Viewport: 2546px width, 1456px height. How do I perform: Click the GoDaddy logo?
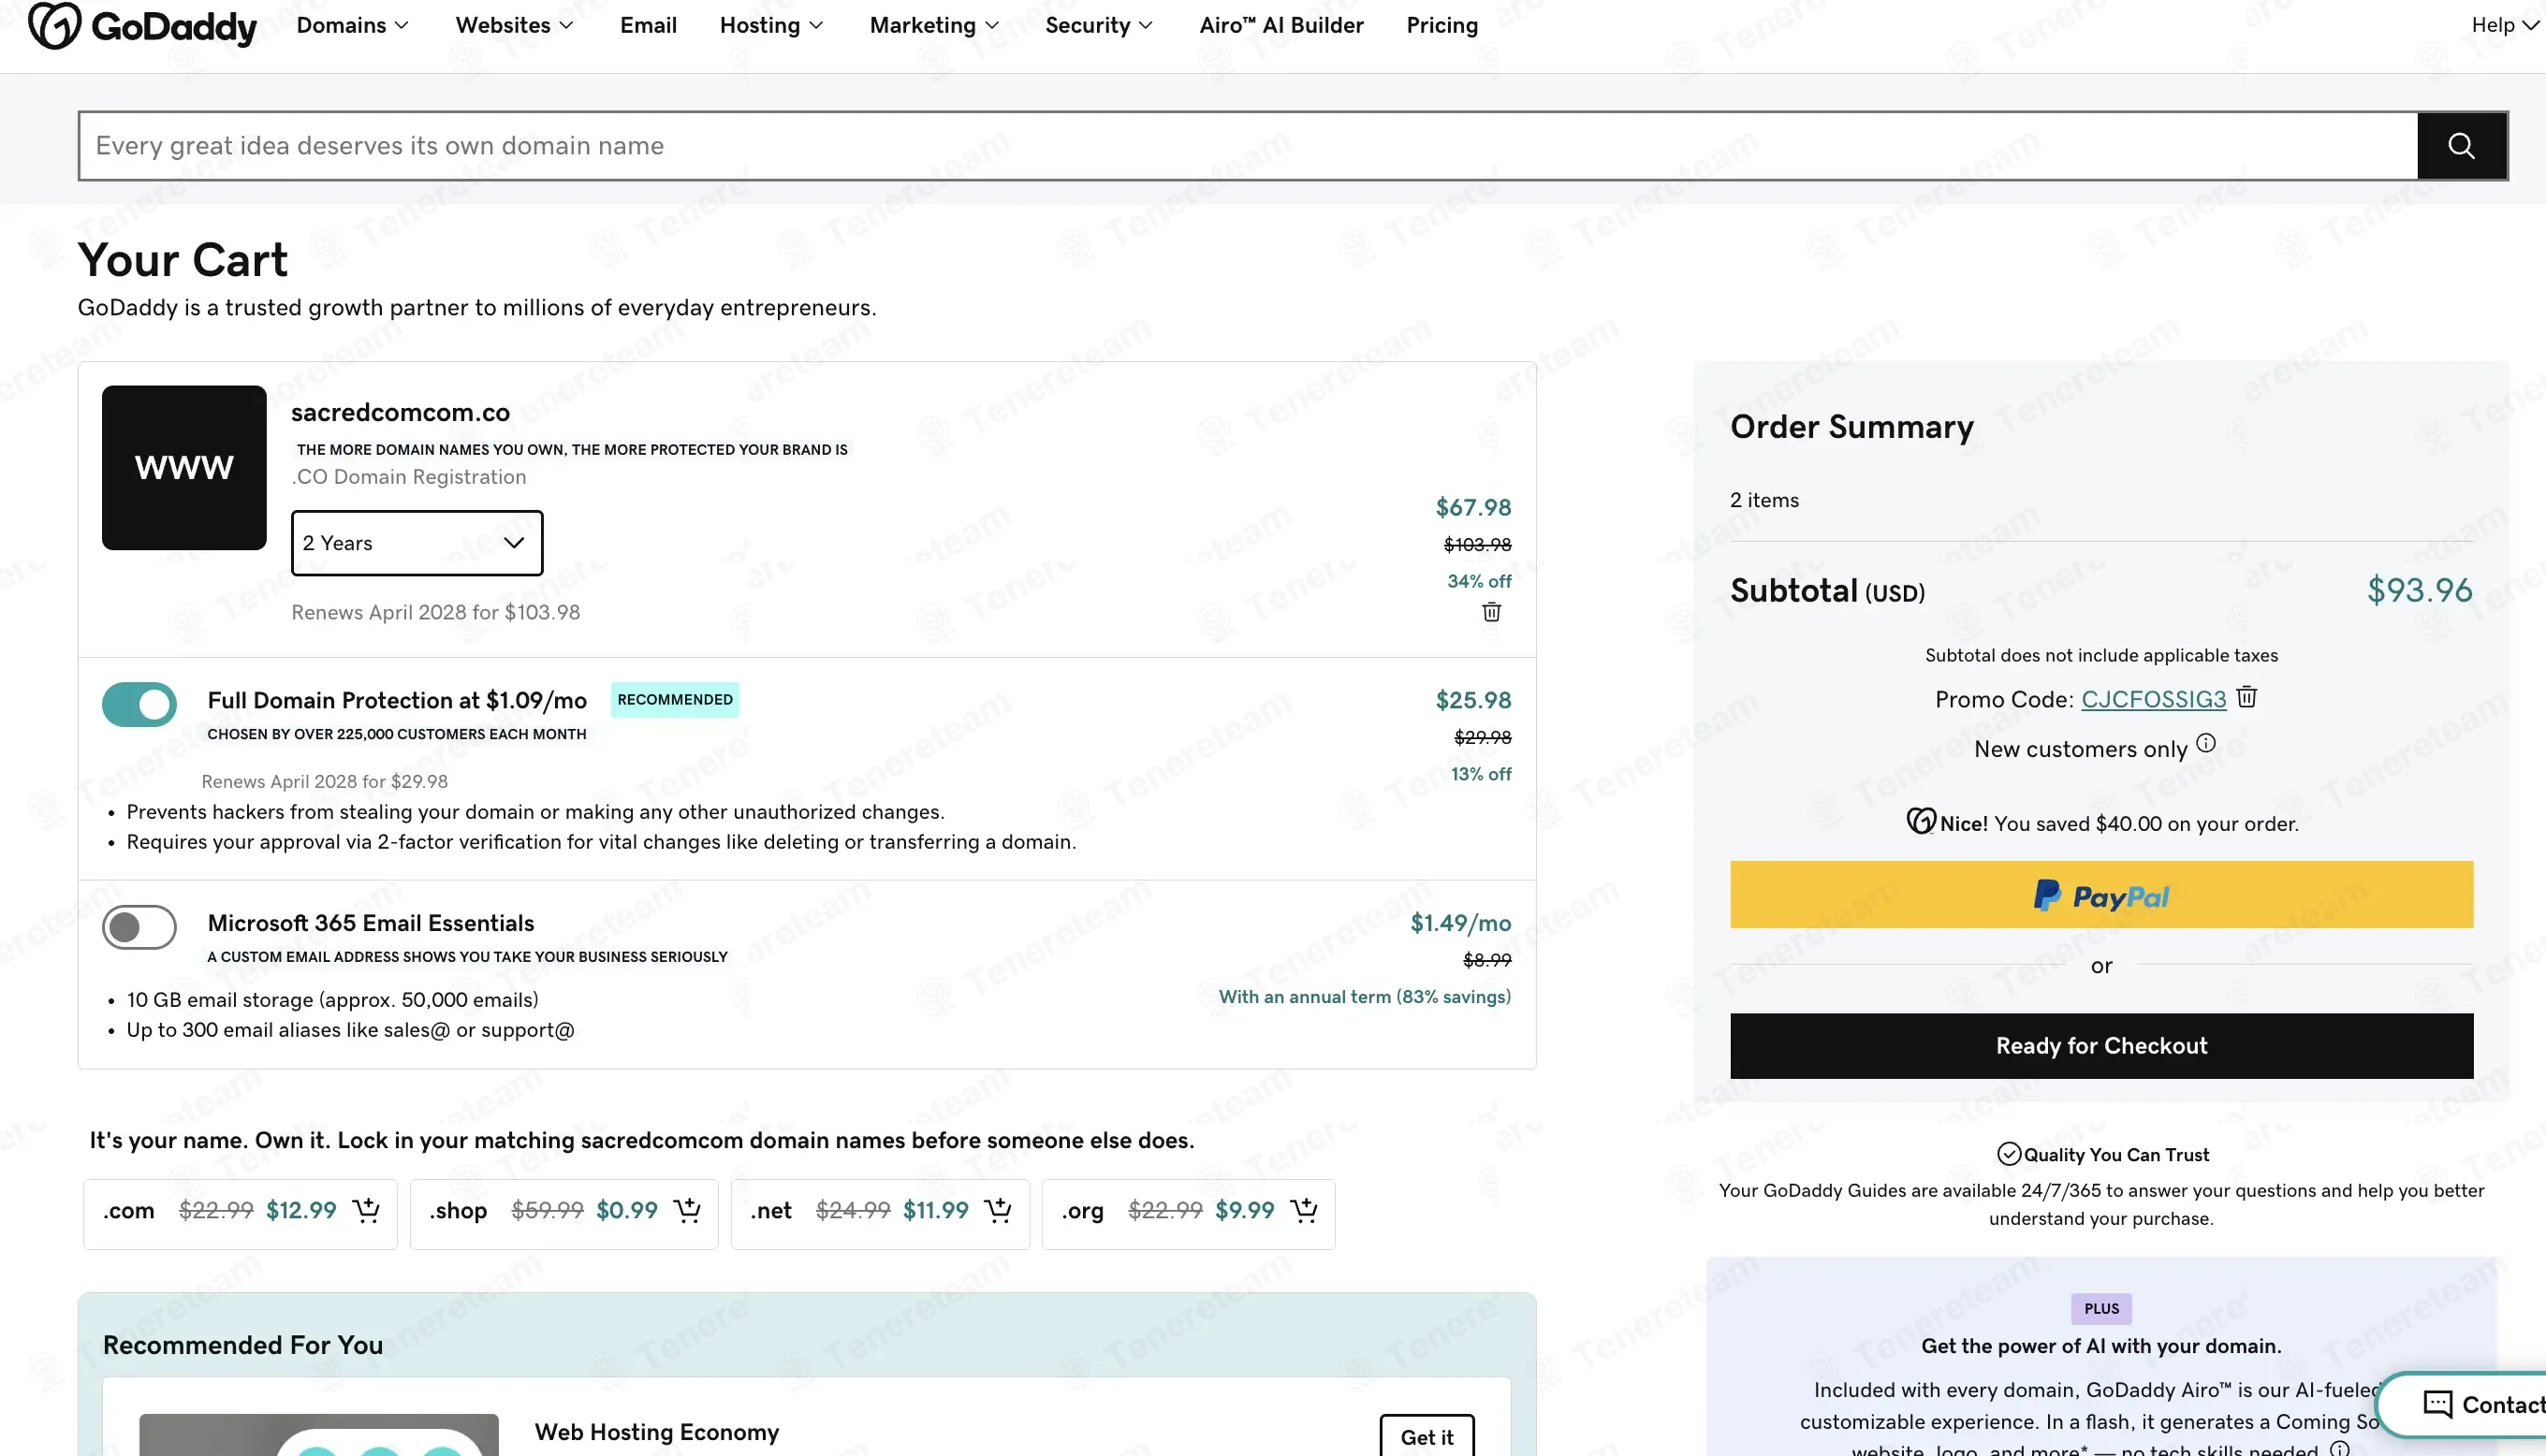tap(142, 25)
